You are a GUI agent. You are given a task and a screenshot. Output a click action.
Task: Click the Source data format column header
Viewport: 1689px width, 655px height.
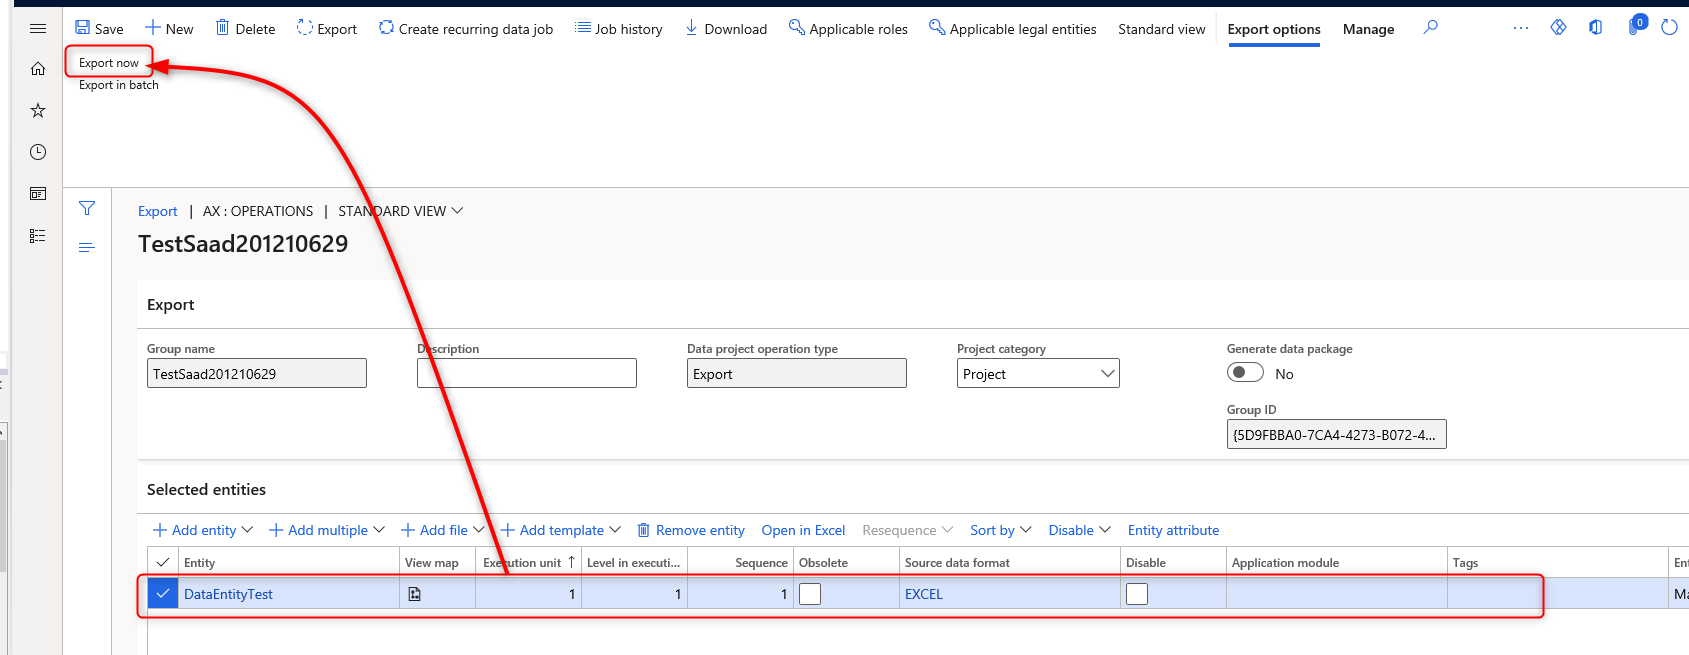coord(1009,562)
